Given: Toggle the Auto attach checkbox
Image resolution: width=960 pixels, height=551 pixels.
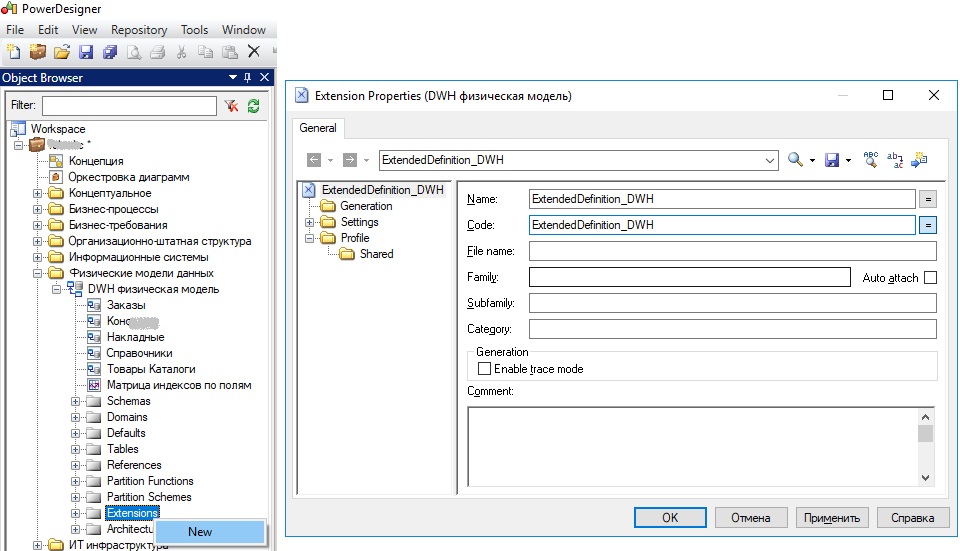Looking at the screenshot, I should click(x=930, y=277).
